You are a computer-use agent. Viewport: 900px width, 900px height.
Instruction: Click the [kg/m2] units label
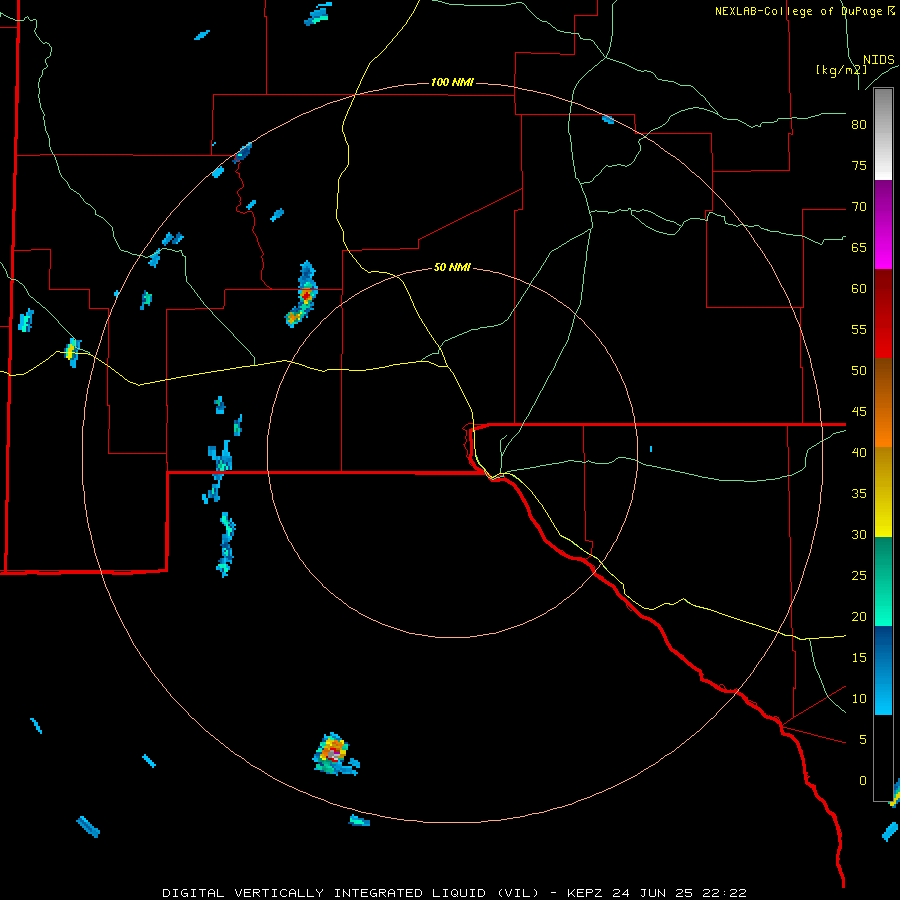click(841, 70)
